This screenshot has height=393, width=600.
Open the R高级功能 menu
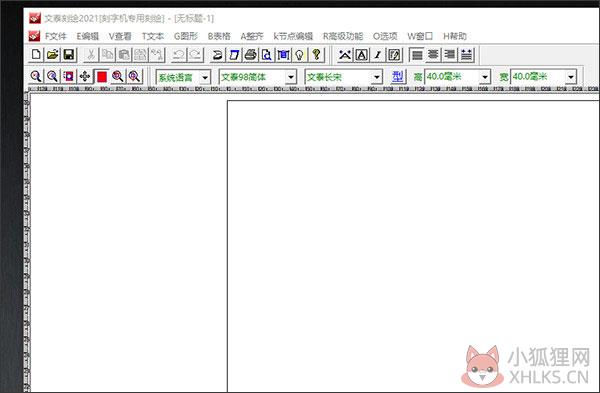[x=343, y=36]
